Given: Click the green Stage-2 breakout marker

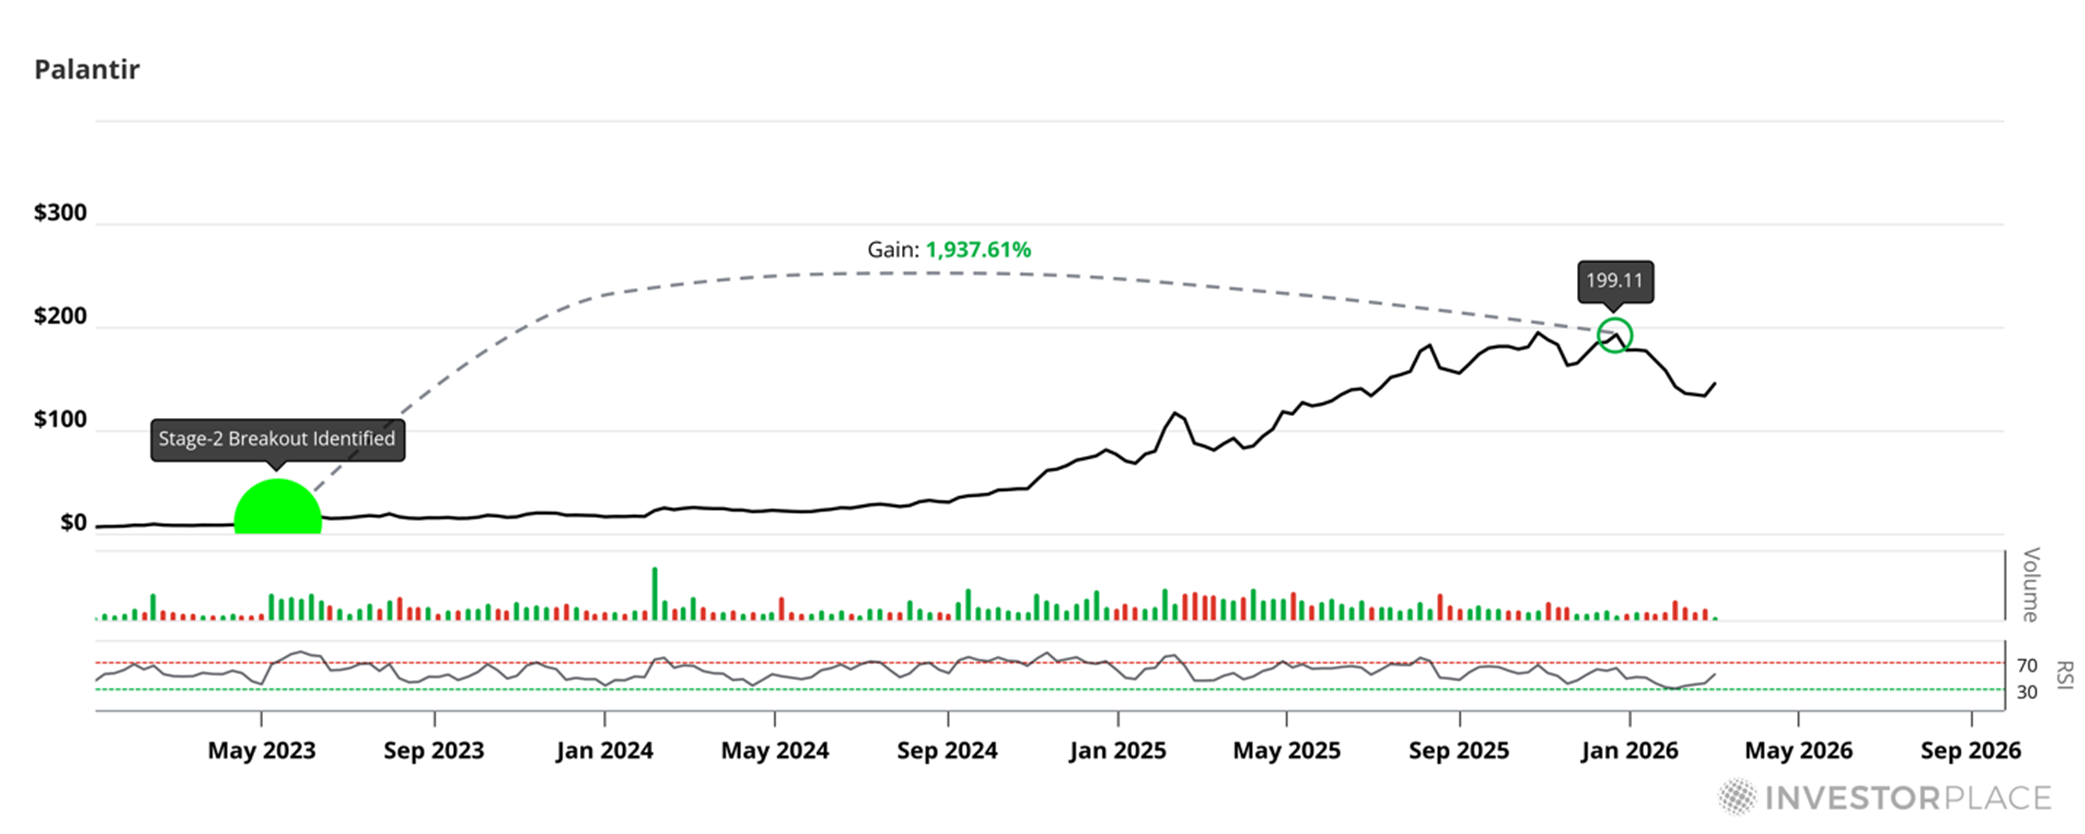Looking at the screenshot, I should pos(278,507).
